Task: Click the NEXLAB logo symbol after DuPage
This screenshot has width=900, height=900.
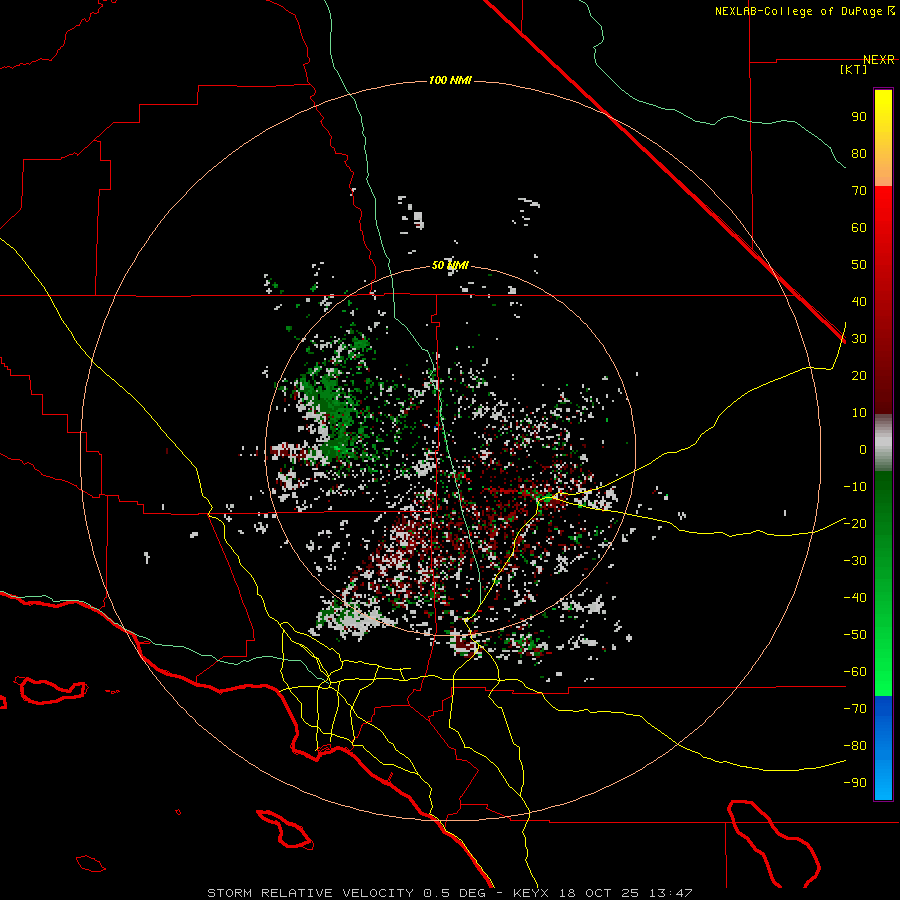Action: tap(891, 11)
